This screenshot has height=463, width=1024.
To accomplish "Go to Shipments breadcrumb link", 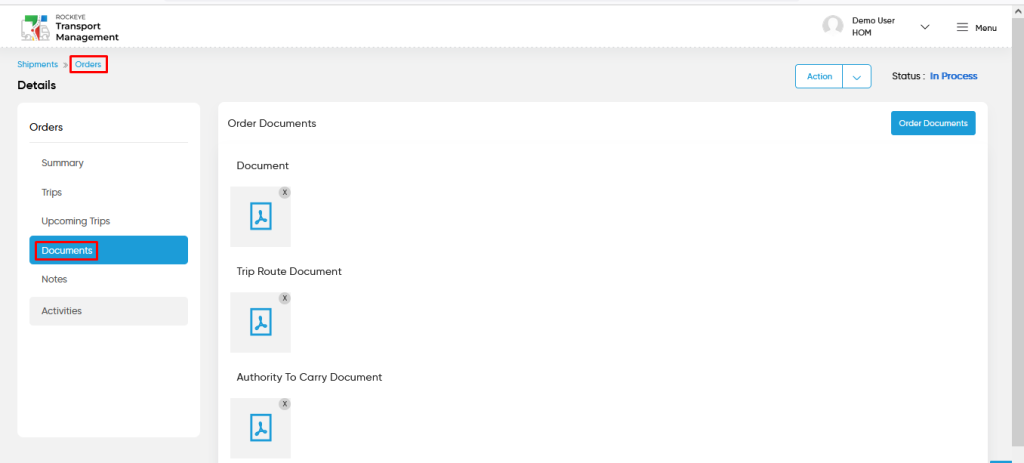I will point(37,65).
